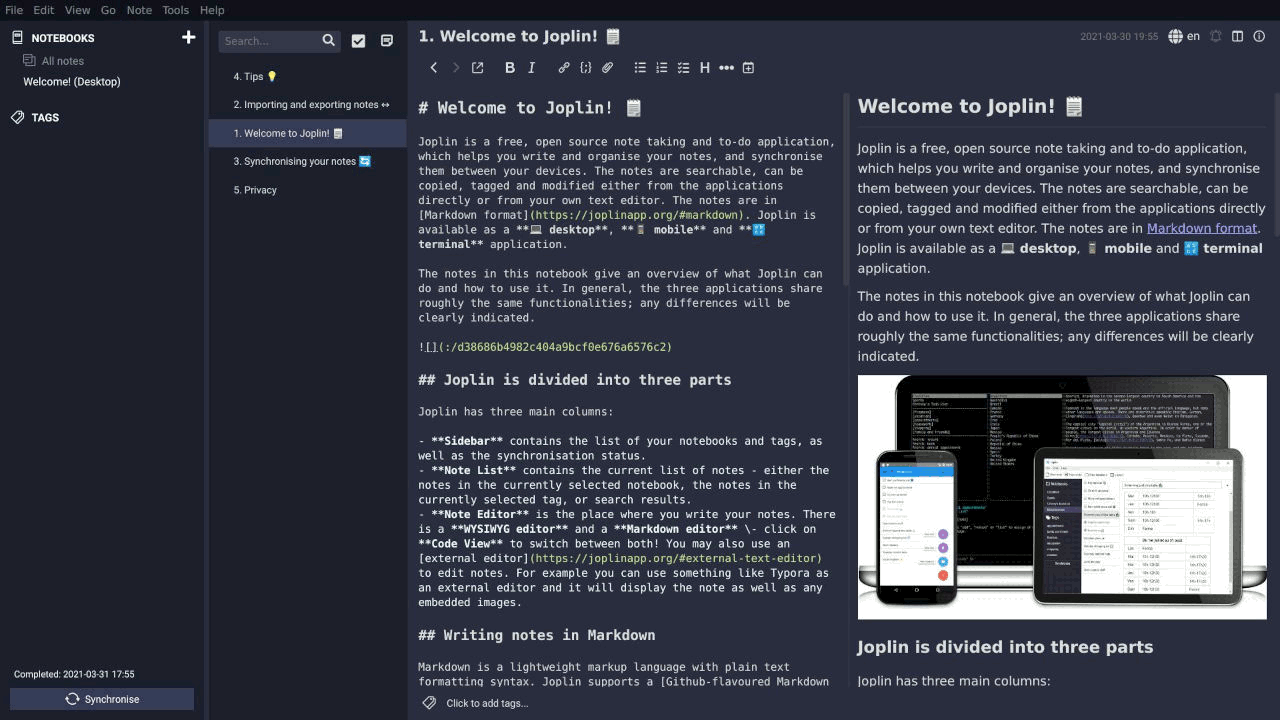The width and height of the screenshot is (1280, 720).
Task: Open the Help menu
Action: pos(212,10)
